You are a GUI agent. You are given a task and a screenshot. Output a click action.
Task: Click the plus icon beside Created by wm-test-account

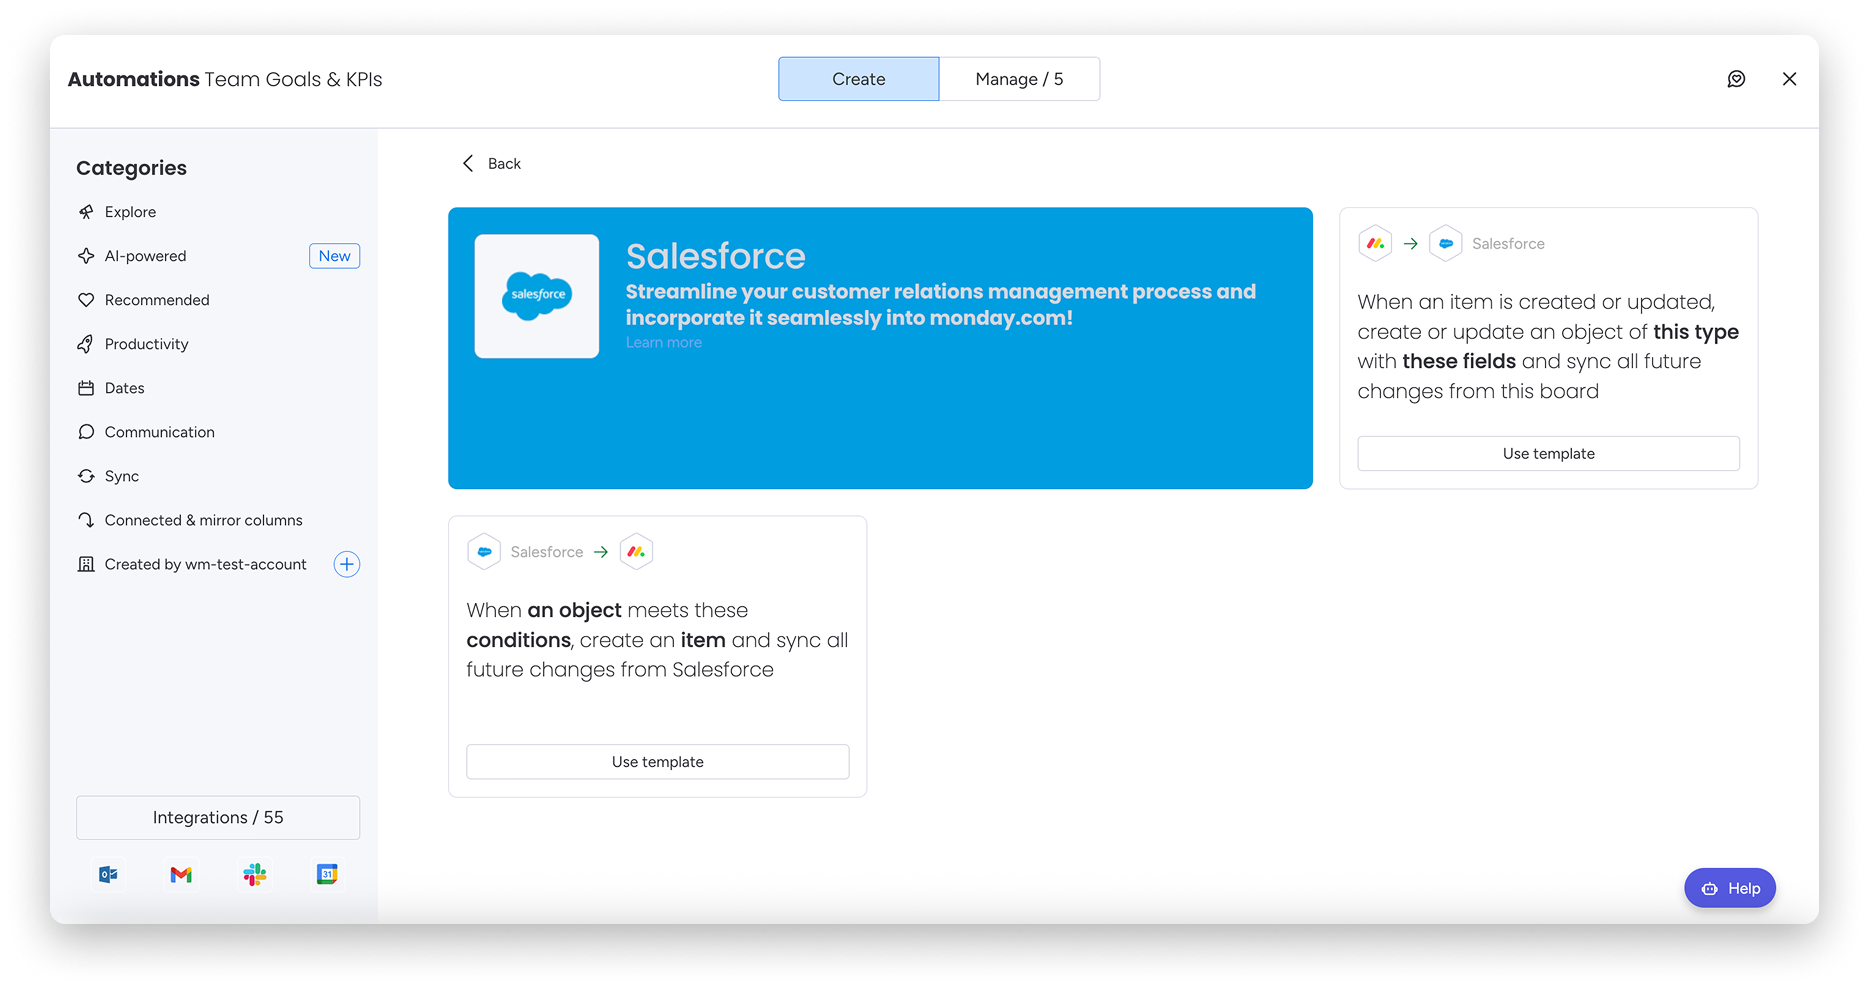coord(346,564)
